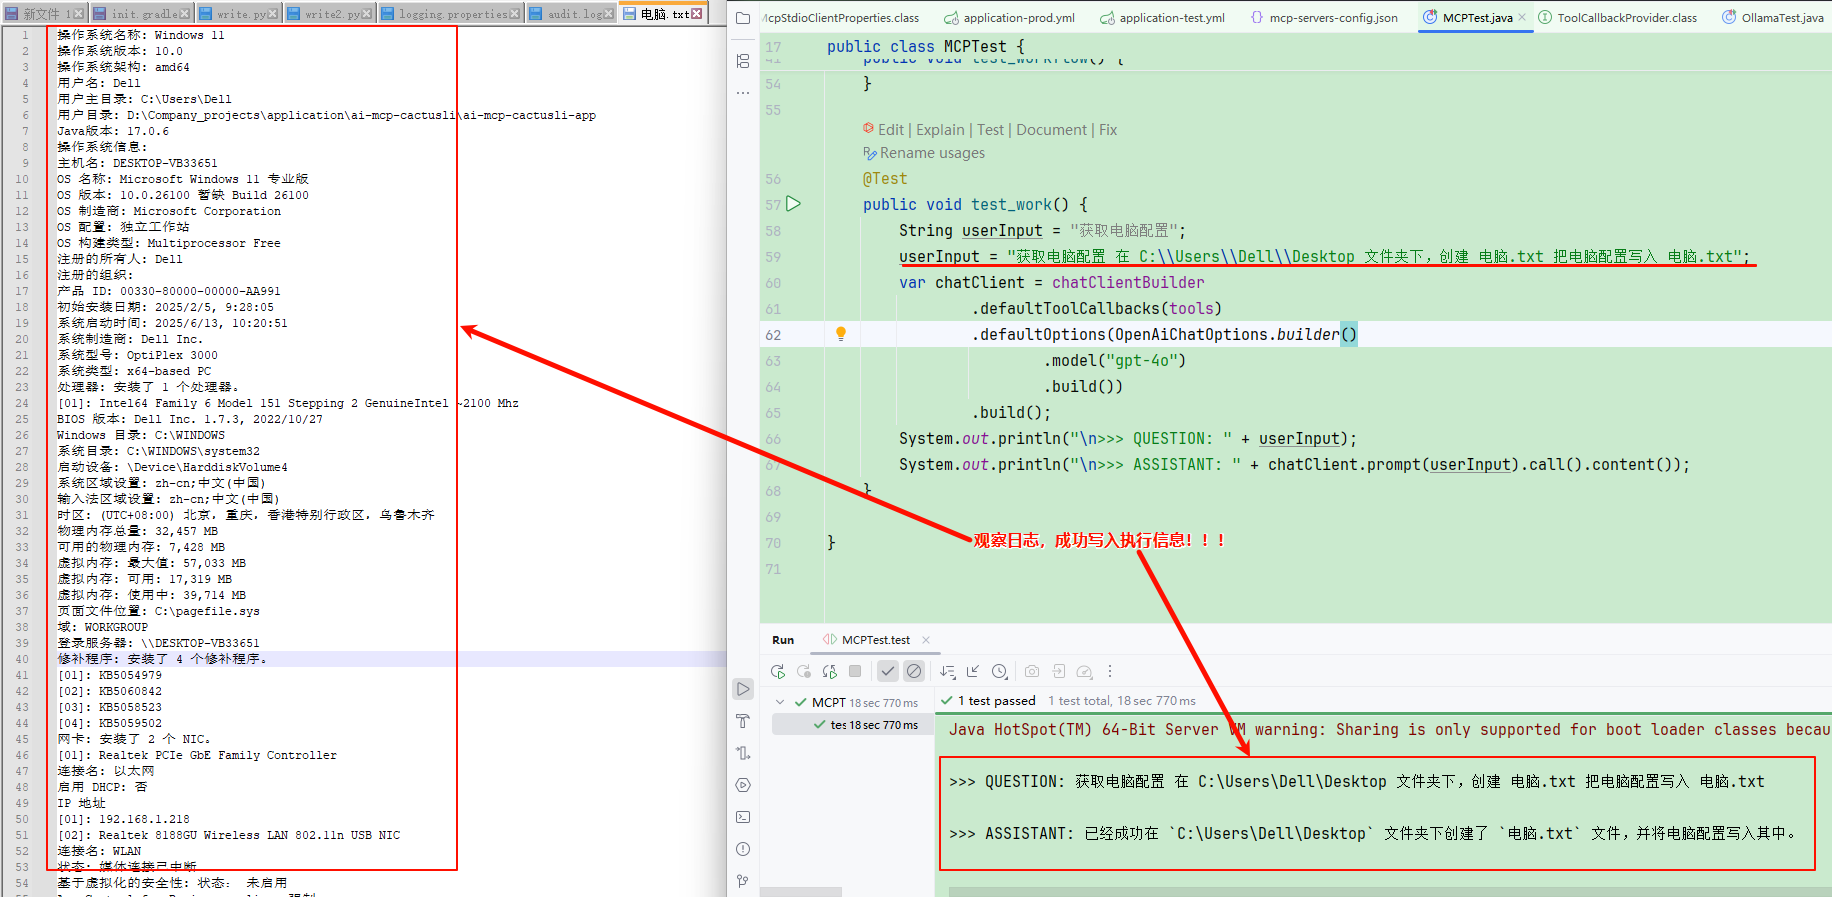Click the sidebar icon below the Build hammer

743,753
